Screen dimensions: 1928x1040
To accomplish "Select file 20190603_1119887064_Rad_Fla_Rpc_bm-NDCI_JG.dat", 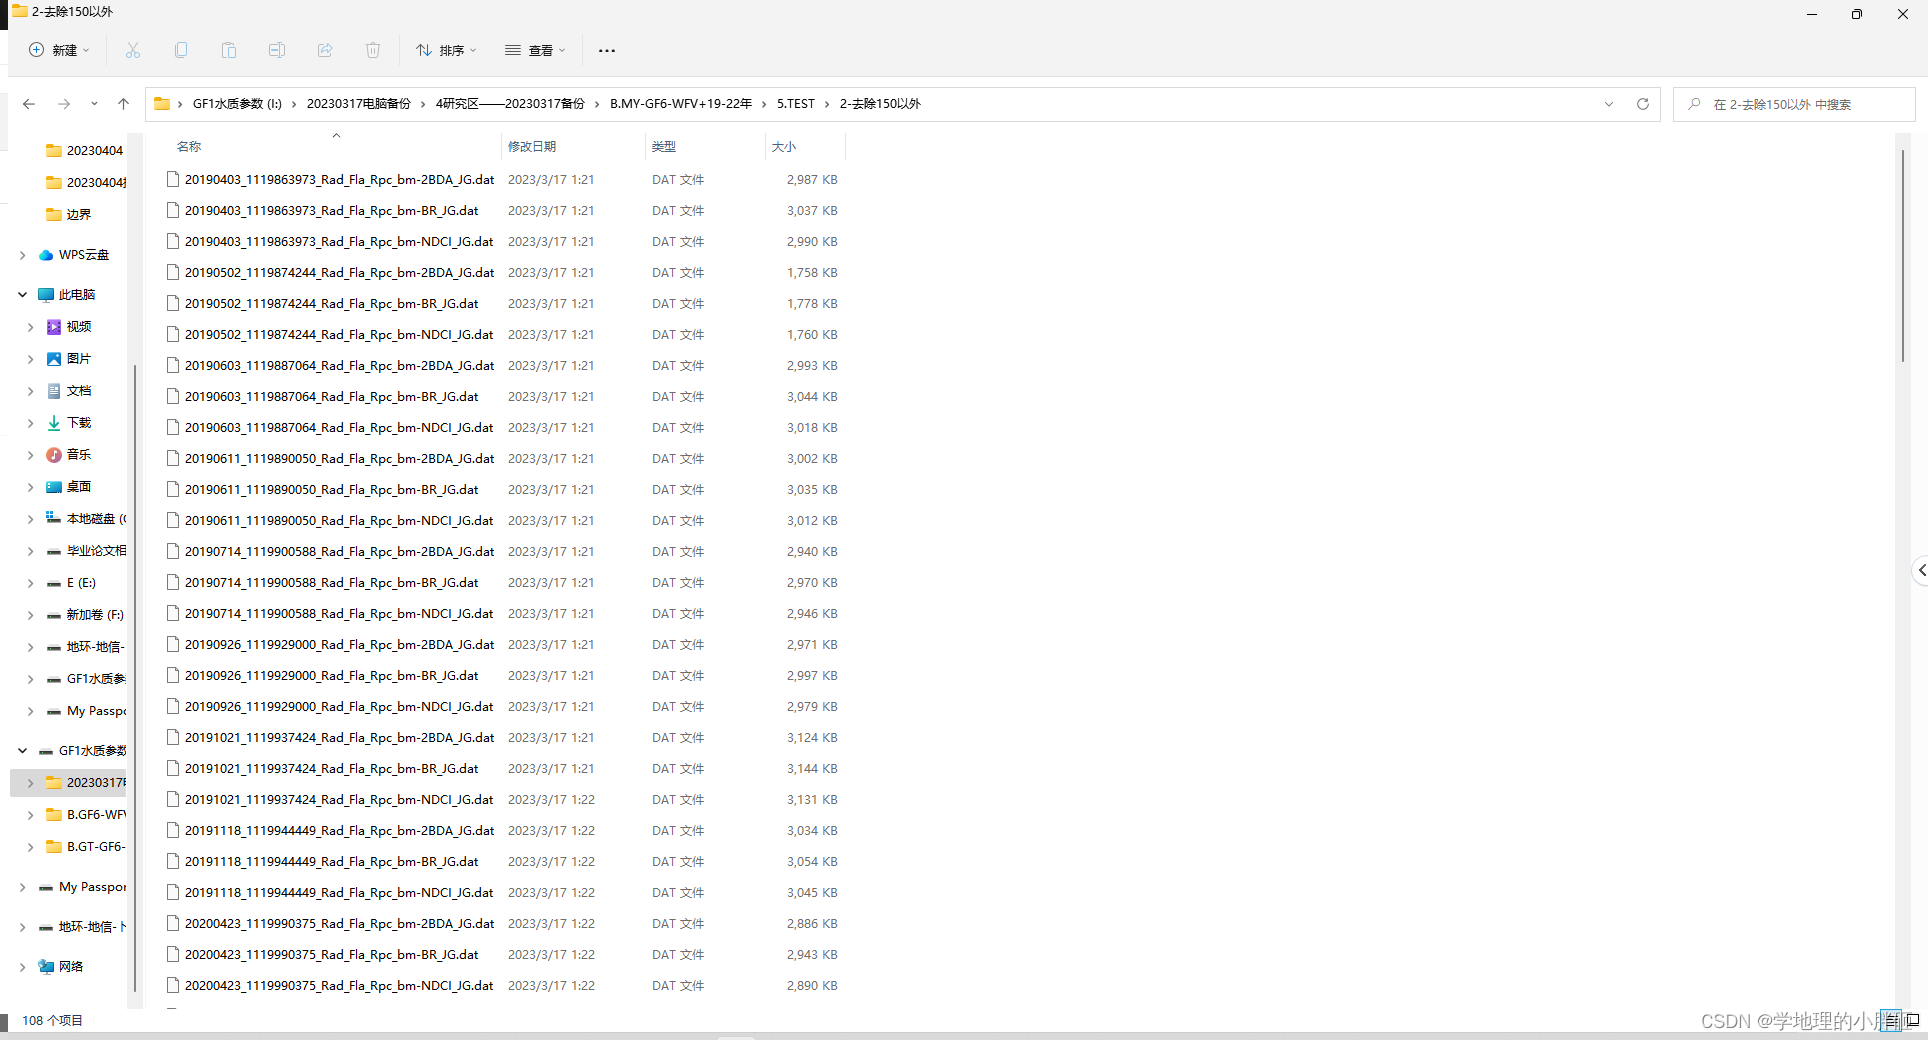I will (x=339, y=428).
